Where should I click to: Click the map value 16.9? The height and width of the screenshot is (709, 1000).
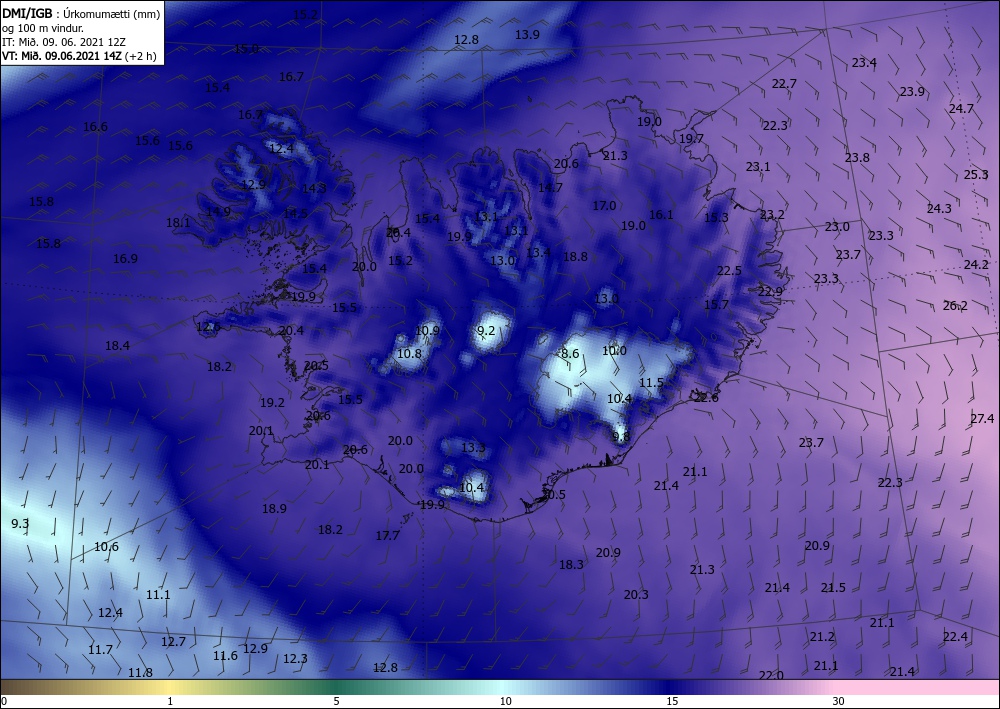125,258
